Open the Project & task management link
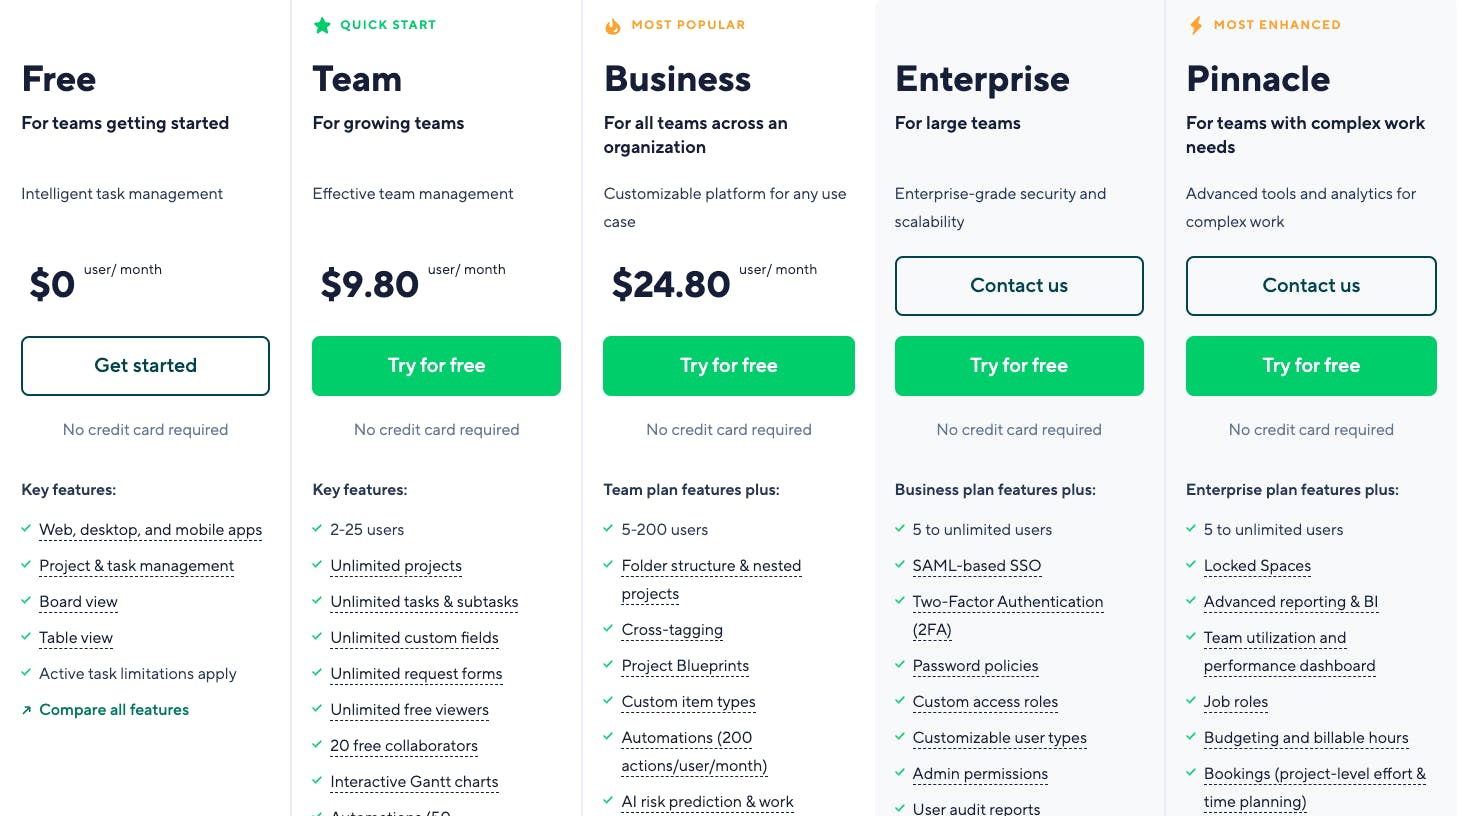Image resolution: width=1462 pixels, height=816 pixels. [136, 565]
